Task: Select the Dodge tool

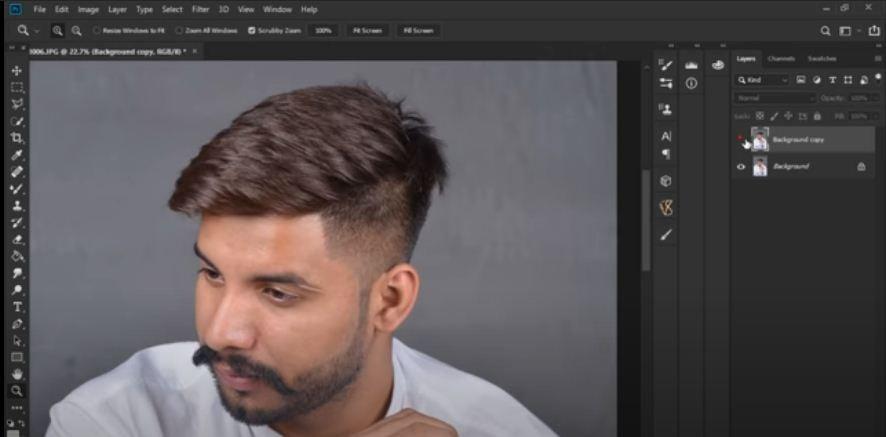Action: (17, 290)
